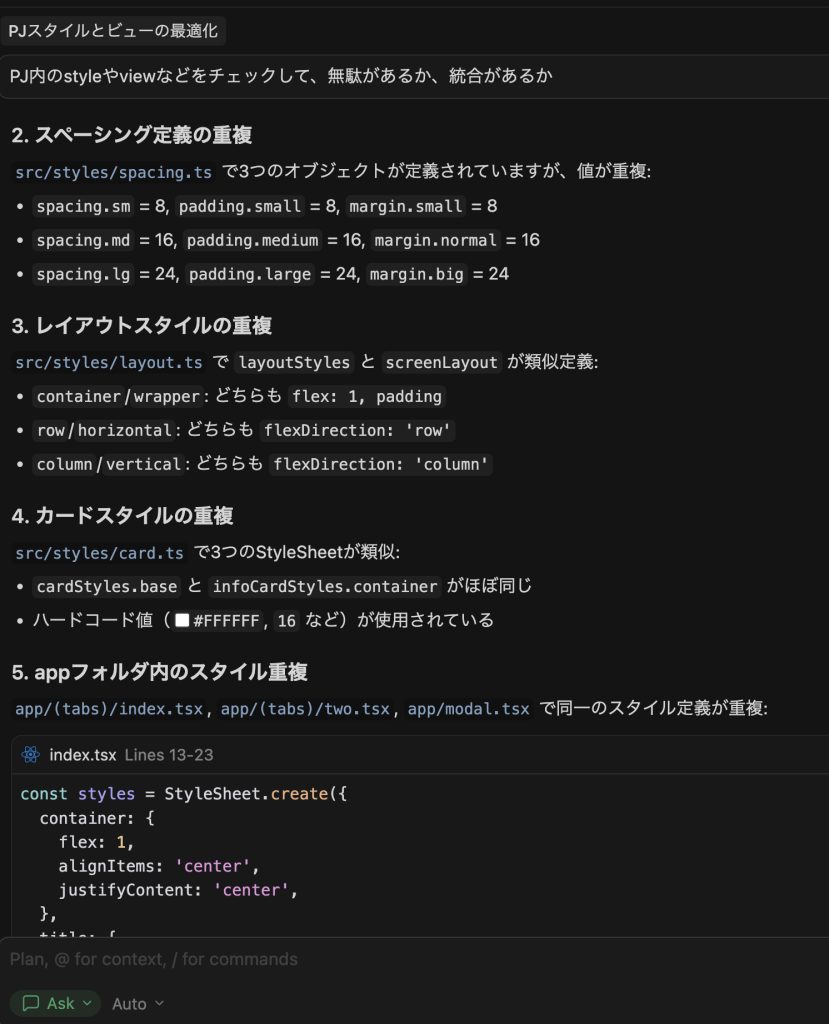Image resolution: width=829 pixels, height=1024 pixels.
Task: Click the speech bubble icon in Ask button
Action: pos(31,1003)
